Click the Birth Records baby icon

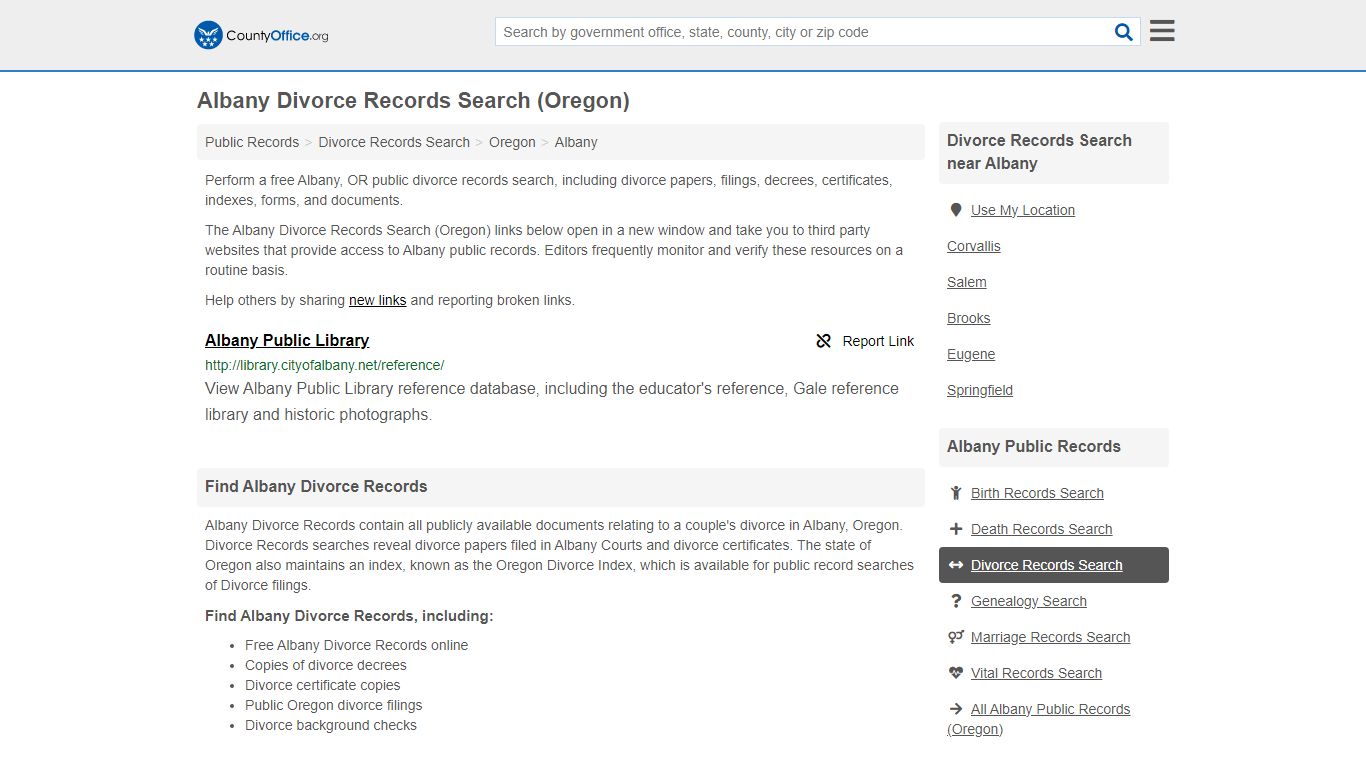tap(956, 493)
